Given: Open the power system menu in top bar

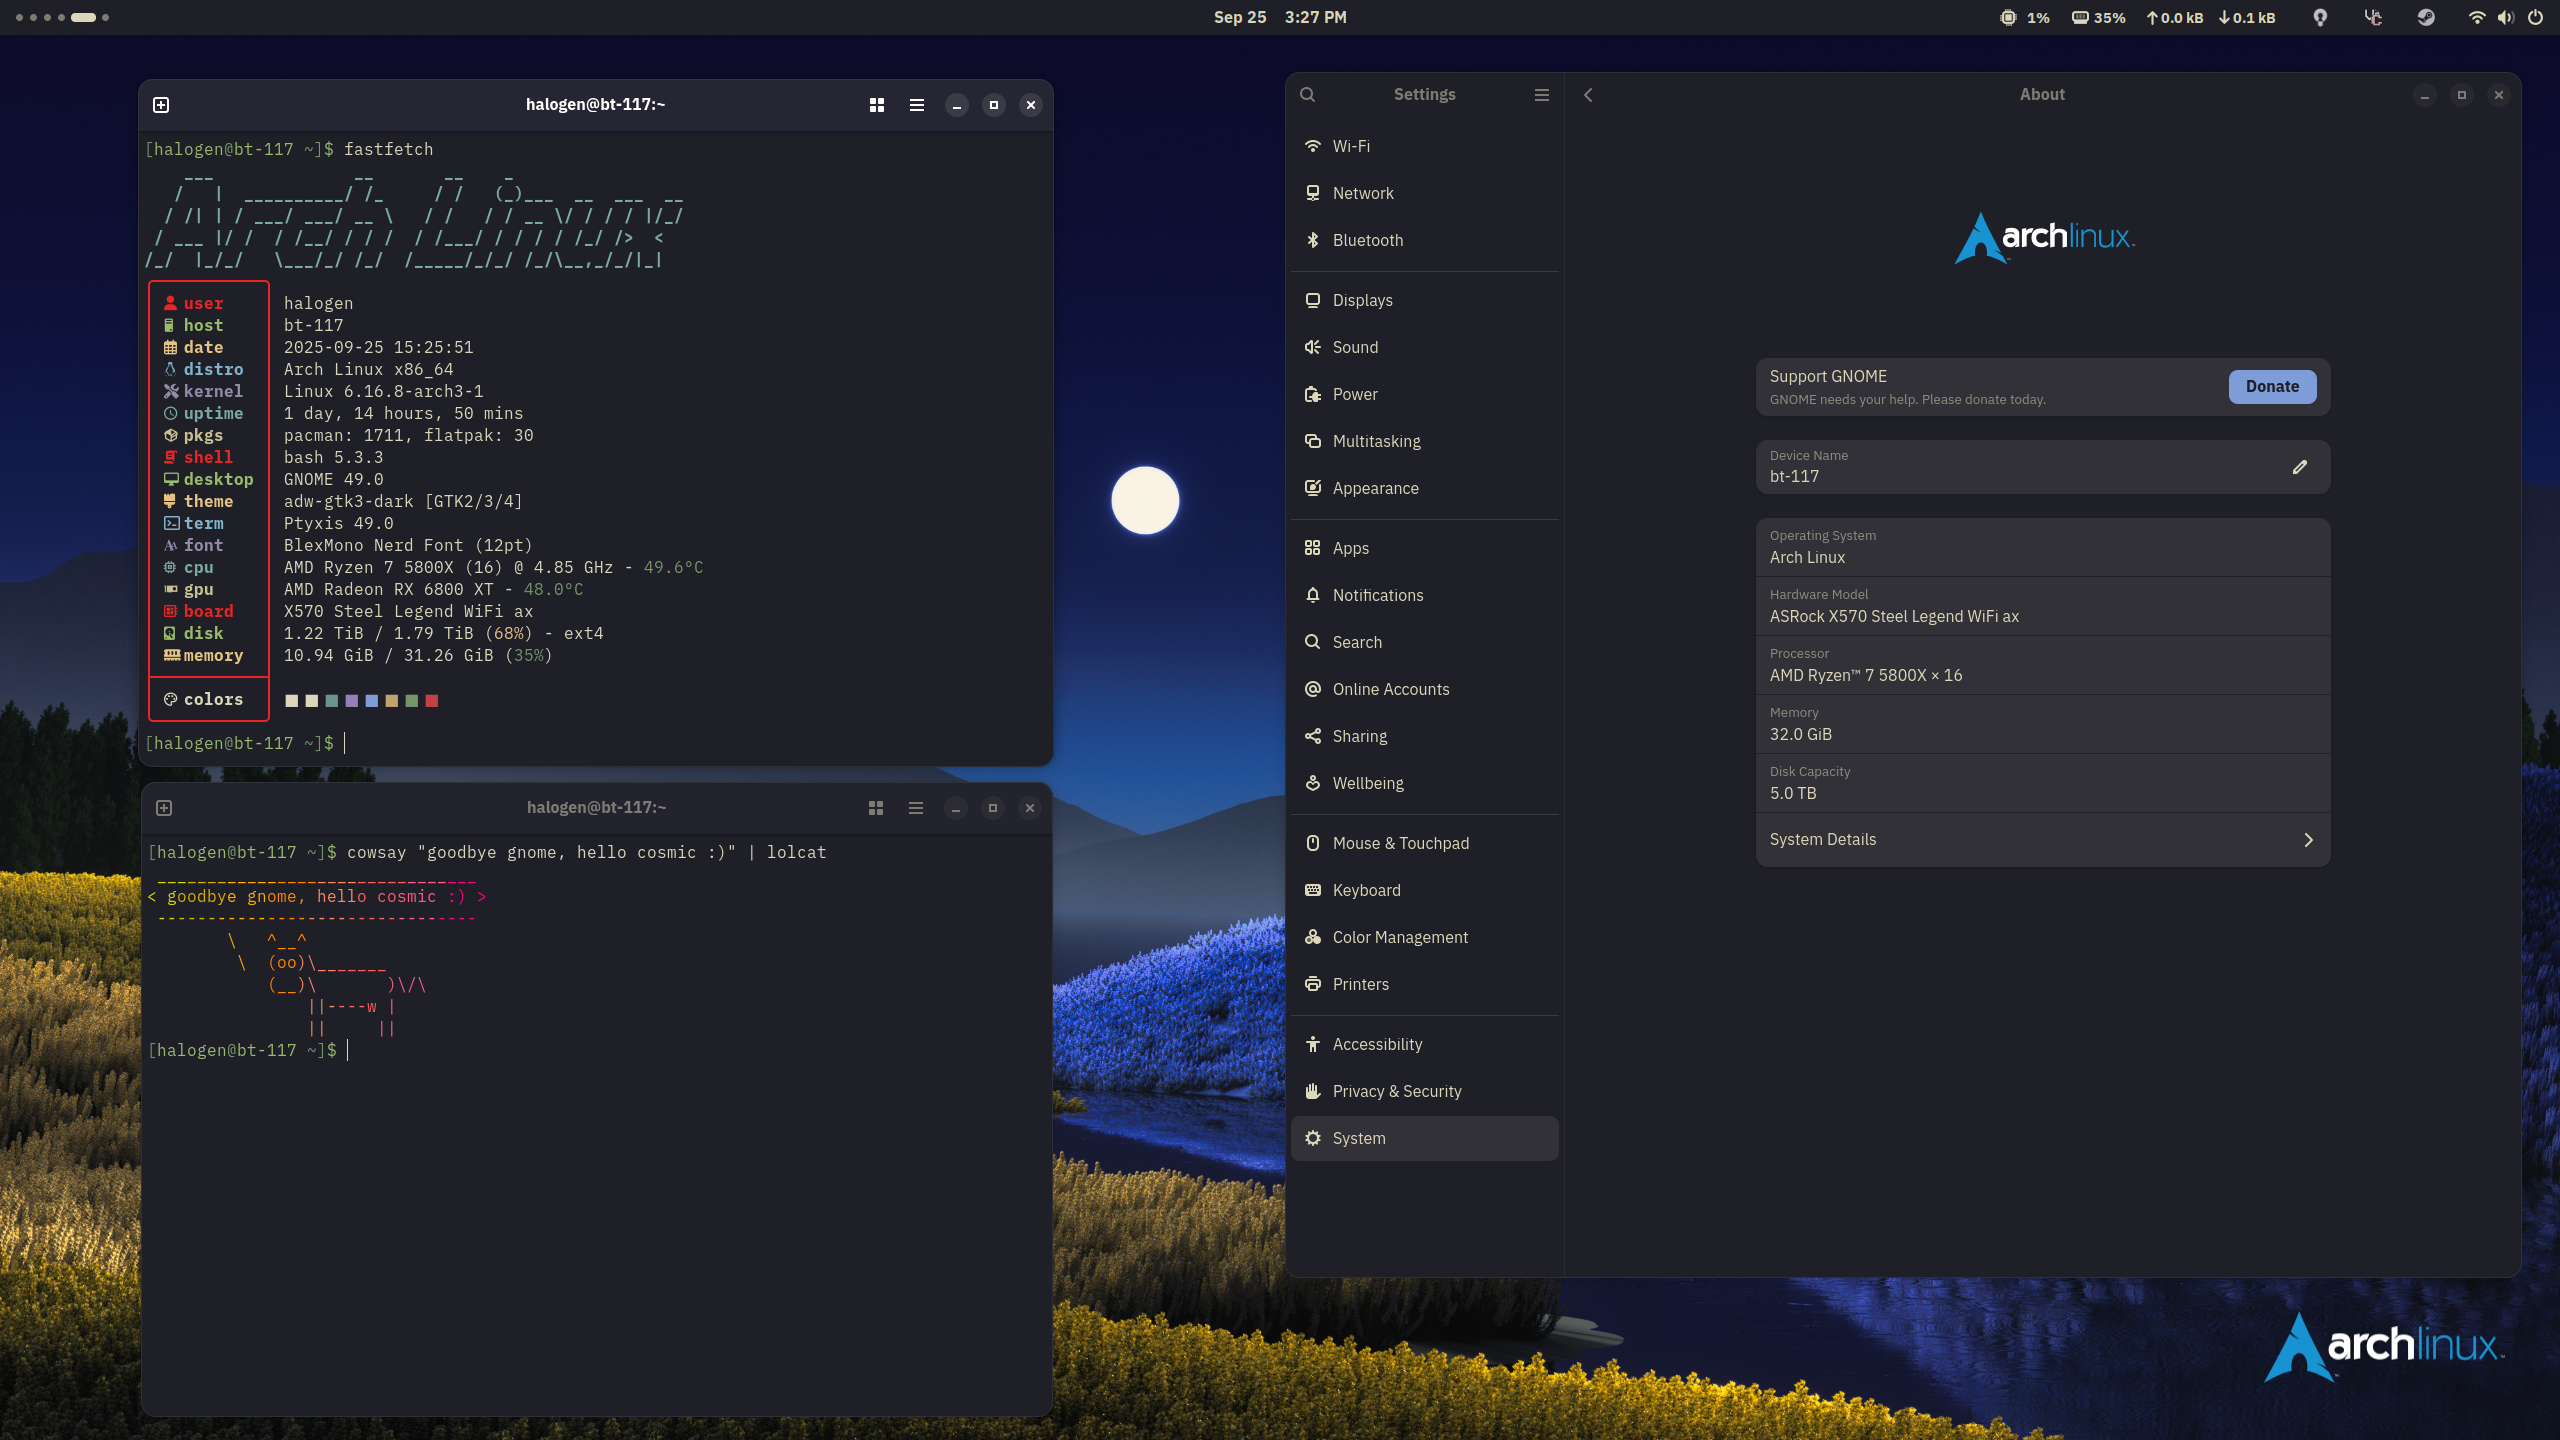Looking at the screenshot, I should 2535,18.
